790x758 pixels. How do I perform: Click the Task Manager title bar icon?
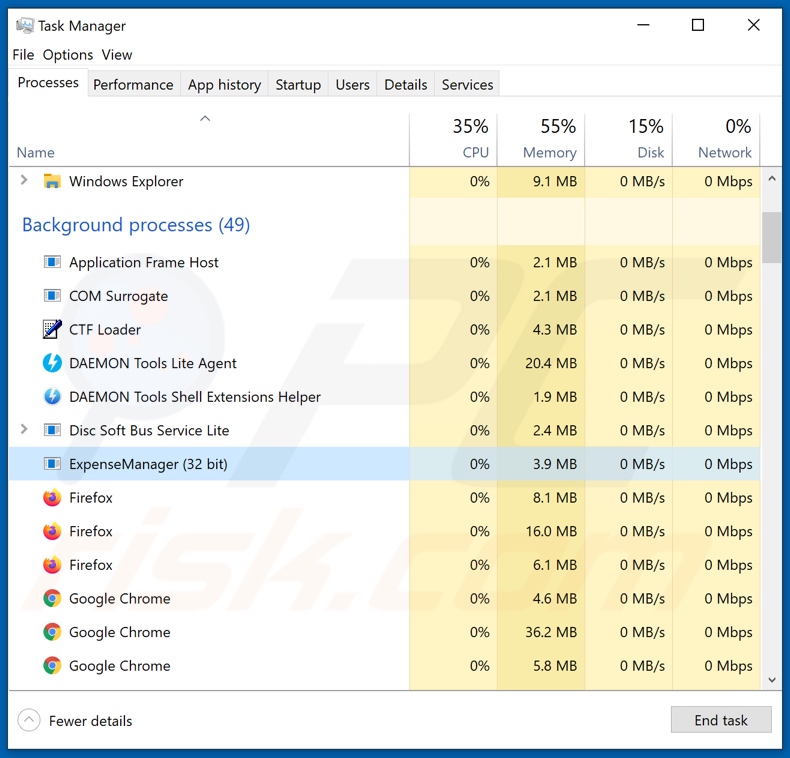point(25,25)
